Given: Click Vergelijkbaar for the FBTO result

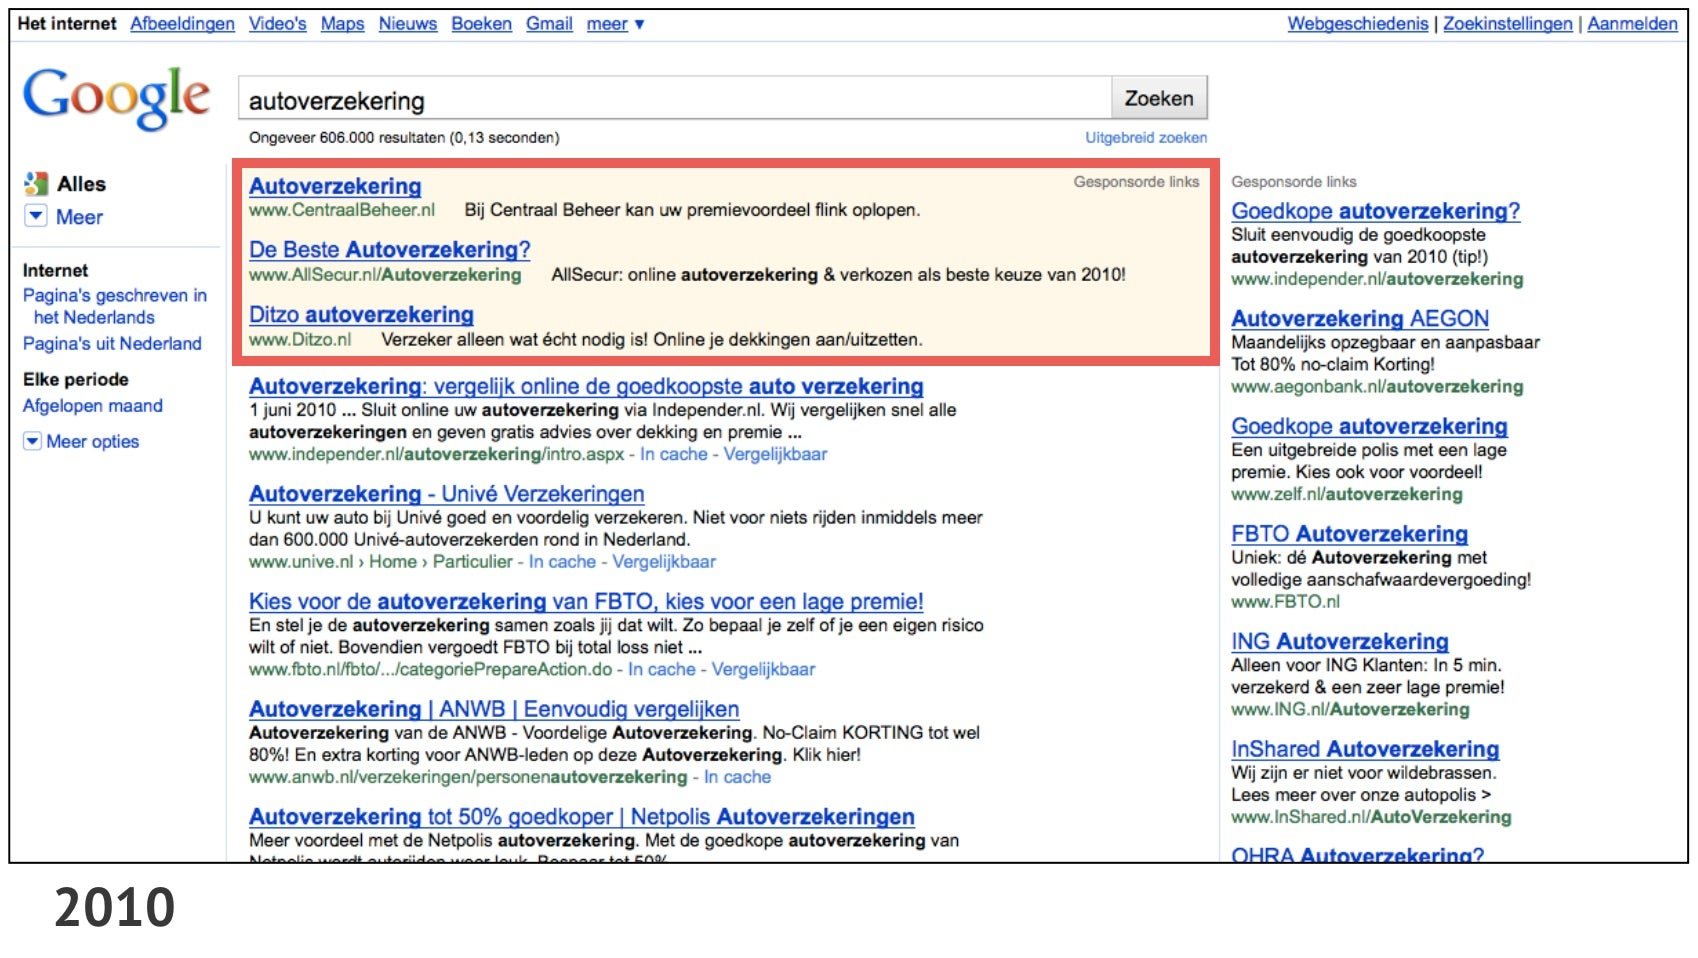Looking at the screenshot, I should (763, 670).
